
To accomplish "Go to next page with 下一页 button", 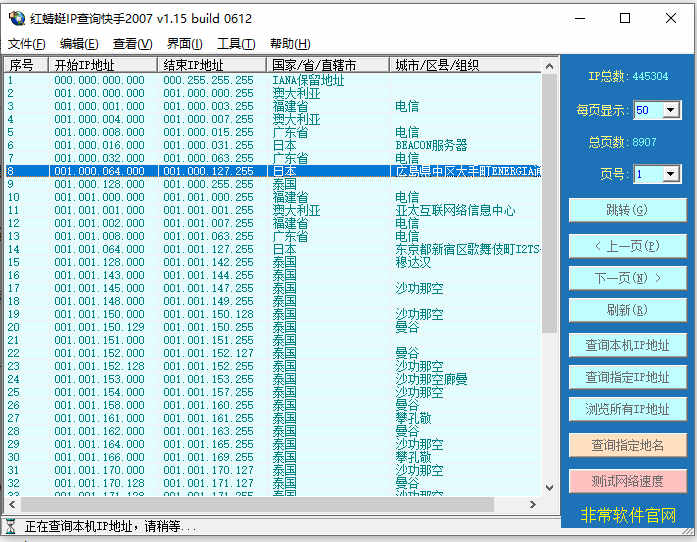I will coord(627,278).
